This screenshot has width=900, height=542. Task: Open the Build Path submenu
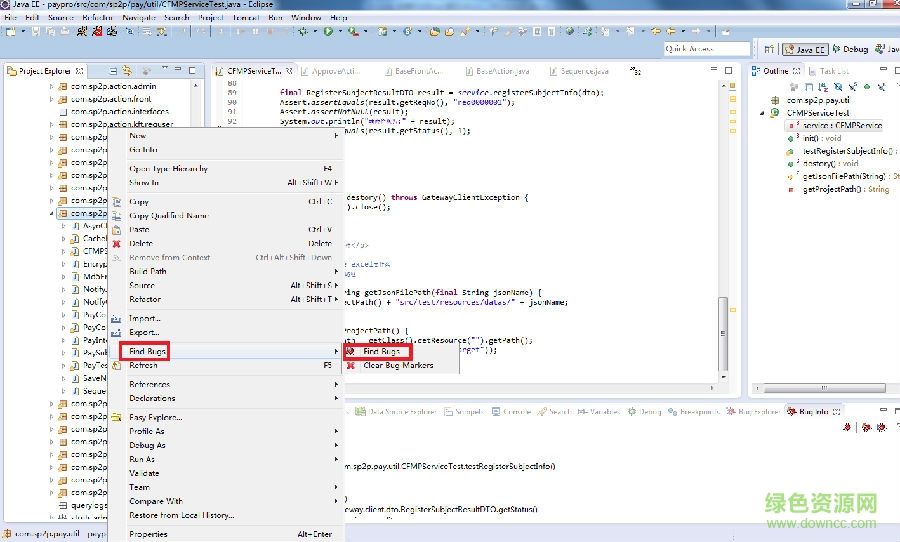148,271
